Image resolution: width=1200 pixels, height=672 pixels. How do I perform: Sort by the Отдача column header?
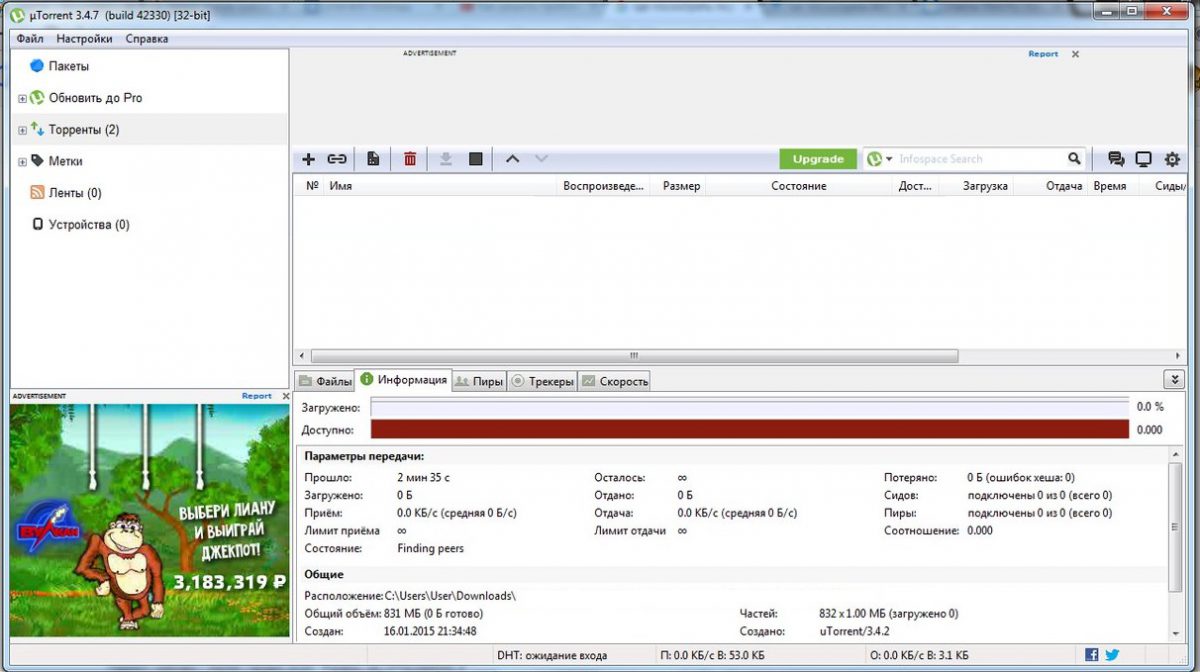(x=1050, y=186)
